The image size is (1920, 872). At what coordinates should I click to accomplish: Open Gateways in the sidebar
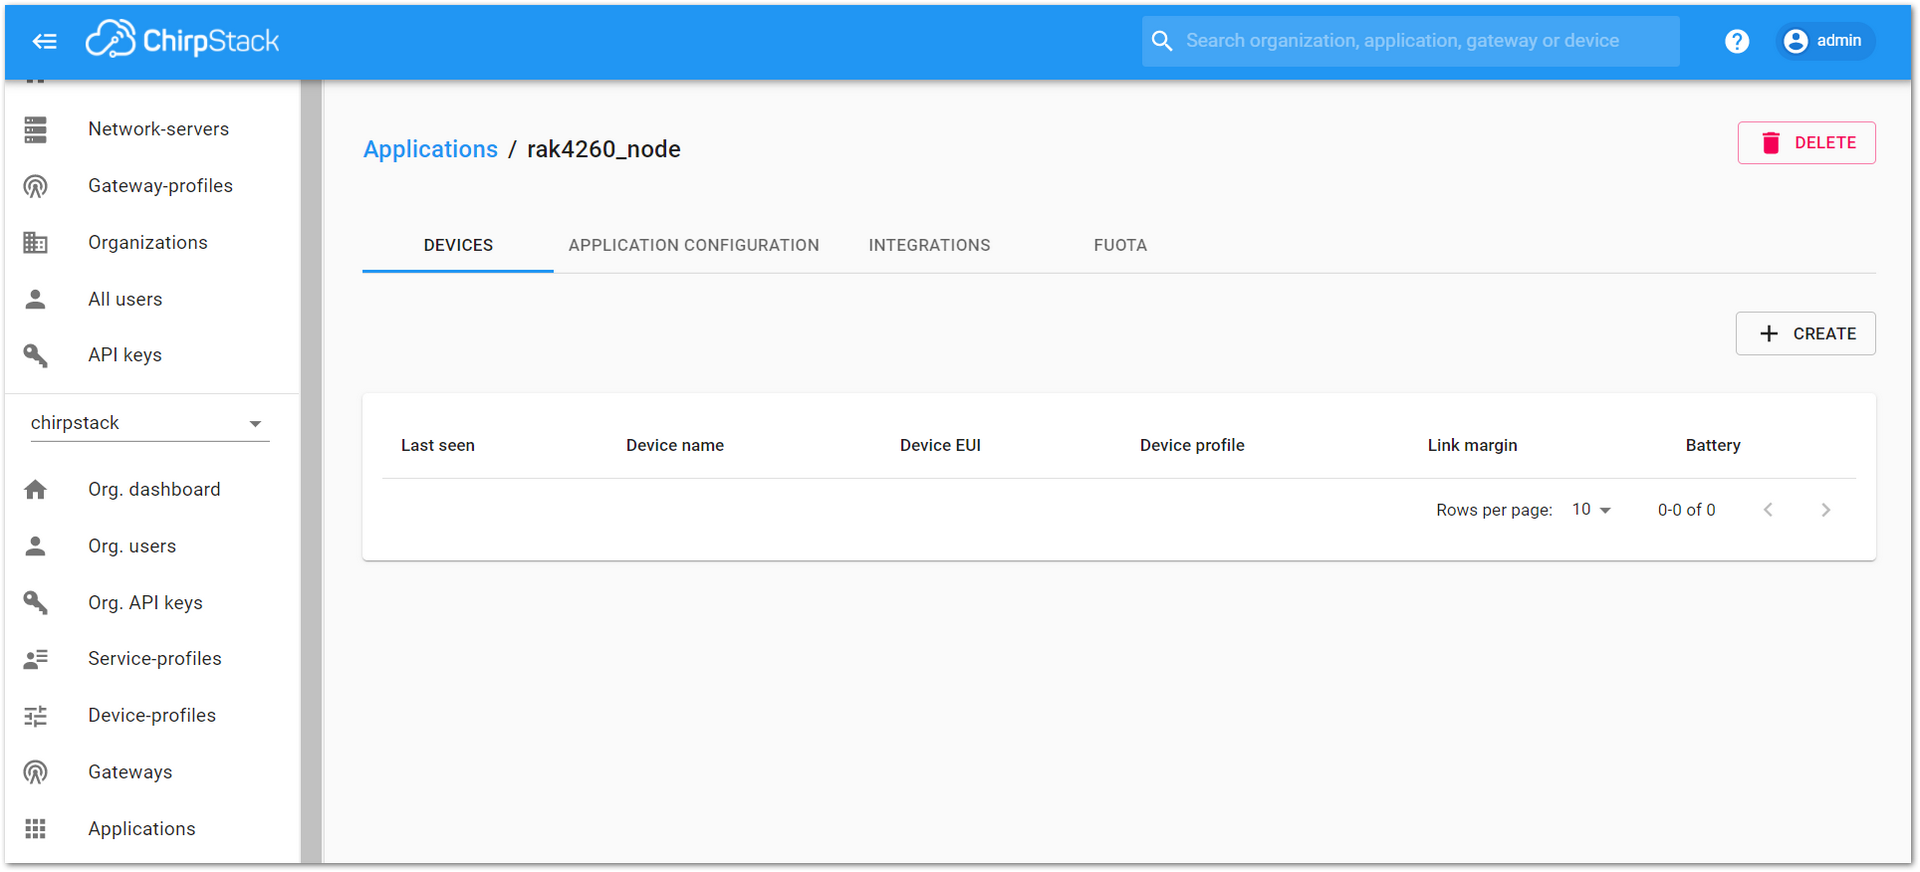130,772
